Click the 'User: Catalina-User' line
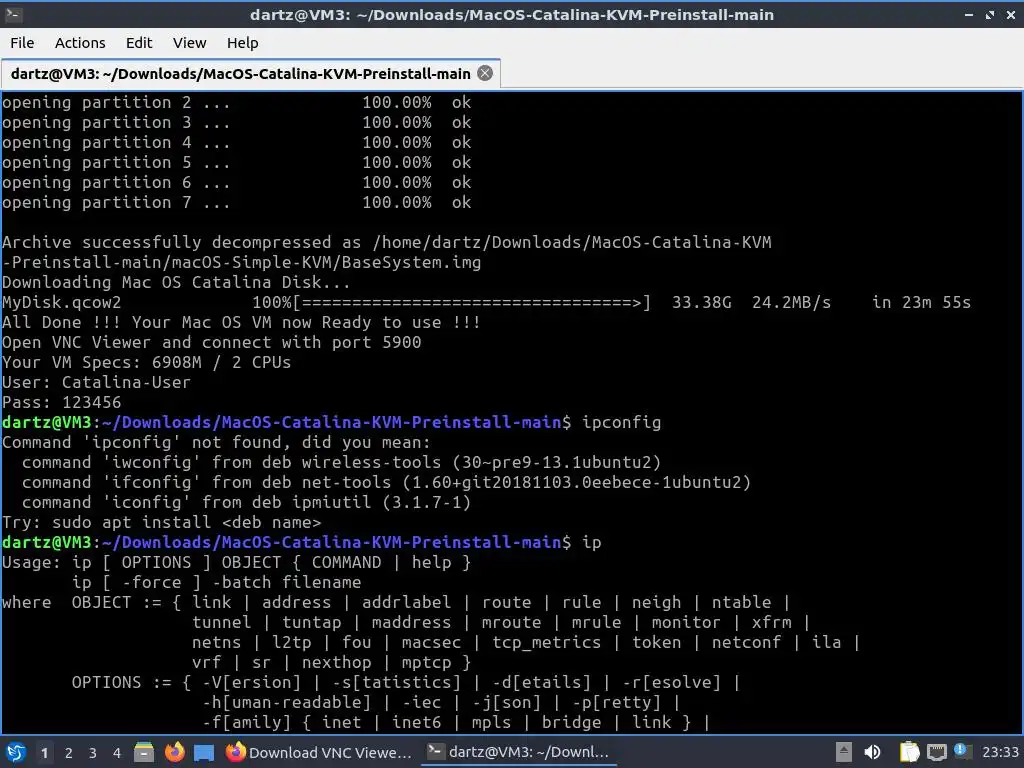The height and width of the screenshot is (768, 1024). click(x=96, y=382)
